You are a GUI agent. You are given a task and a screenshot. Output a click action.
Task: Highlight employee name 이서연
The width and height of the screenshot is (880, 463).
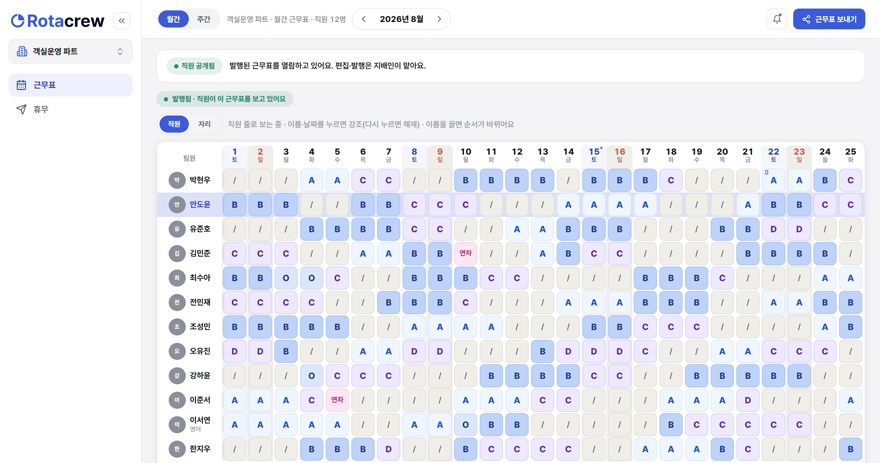(200, 421)
